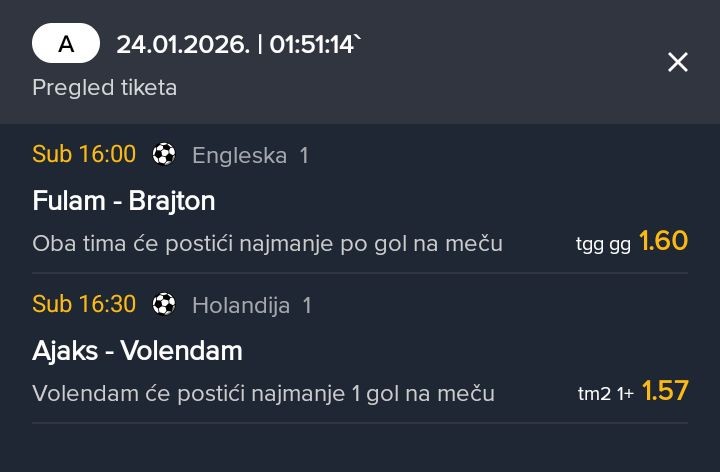Open the Ajaks - Volendam match
This screenshot has width=720, height=472.
[137, 351]
